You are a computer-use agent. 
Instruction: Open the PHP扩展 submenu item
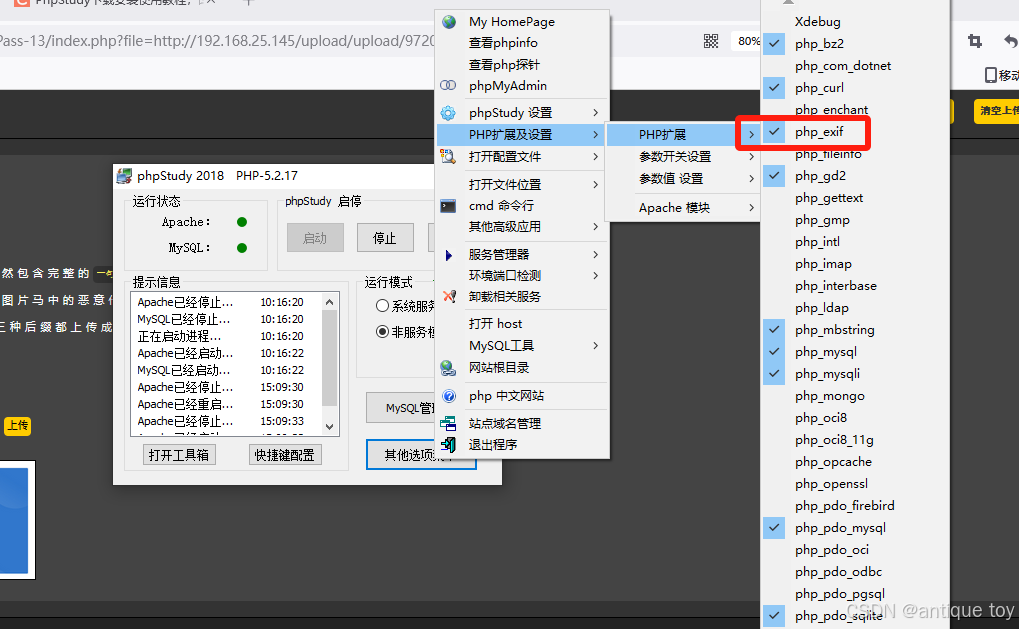tap(682, 135)
